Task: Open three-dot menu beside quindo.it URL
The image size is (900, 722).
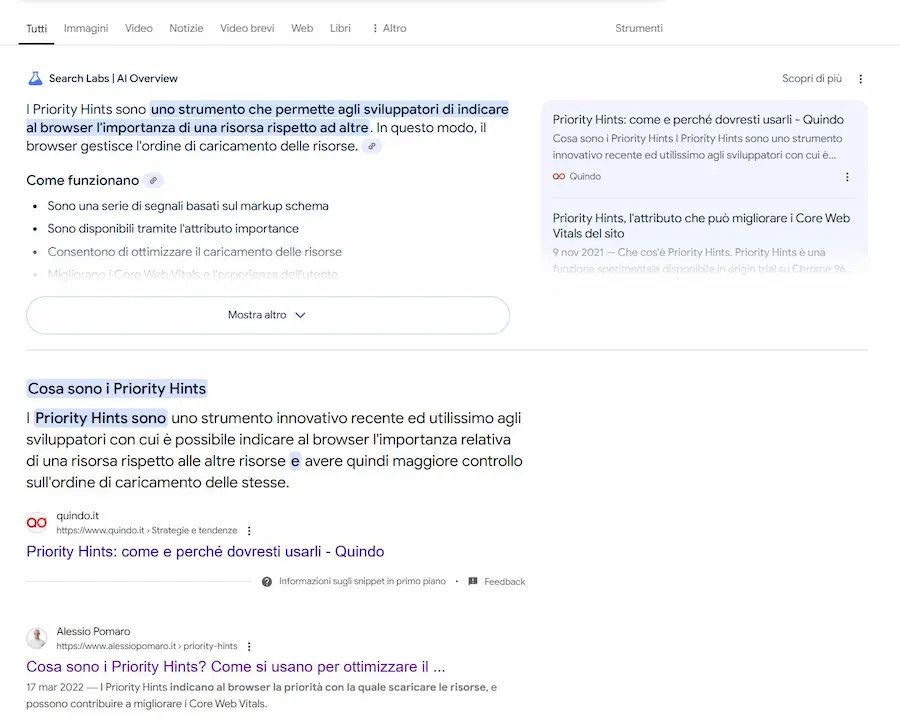Action: click(249, 530)
